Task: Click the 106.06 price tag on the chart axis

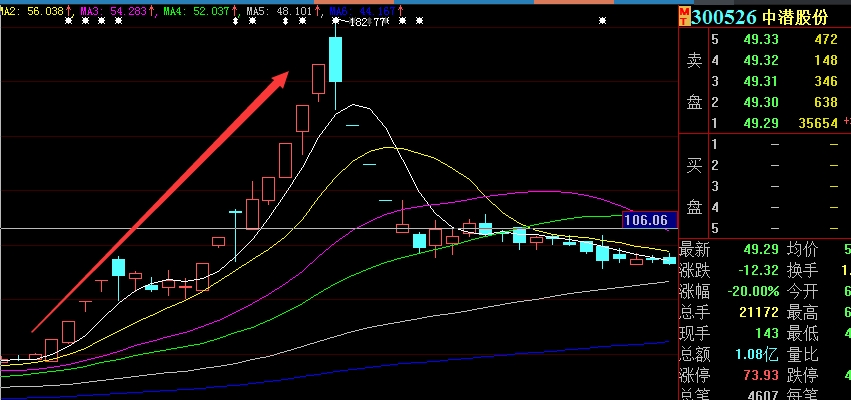Action: click(645, 220)
